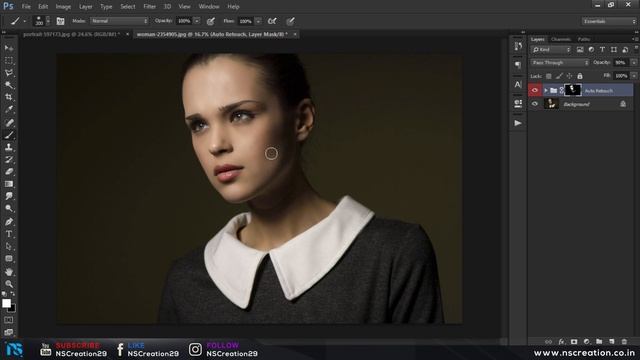The width and height of the screenshot is (640, 360).
Task: Open the History panel icon
Action: (518, 47)
